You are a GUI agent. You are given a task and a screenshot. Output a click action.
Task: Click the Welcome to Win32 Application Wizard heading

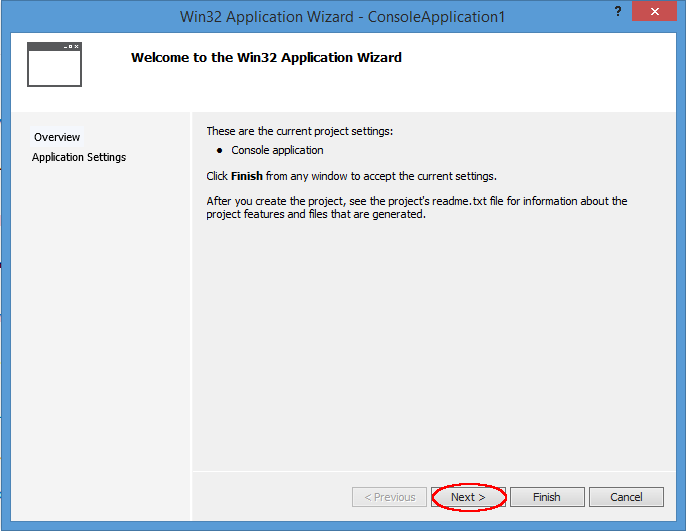pos(266,58)
